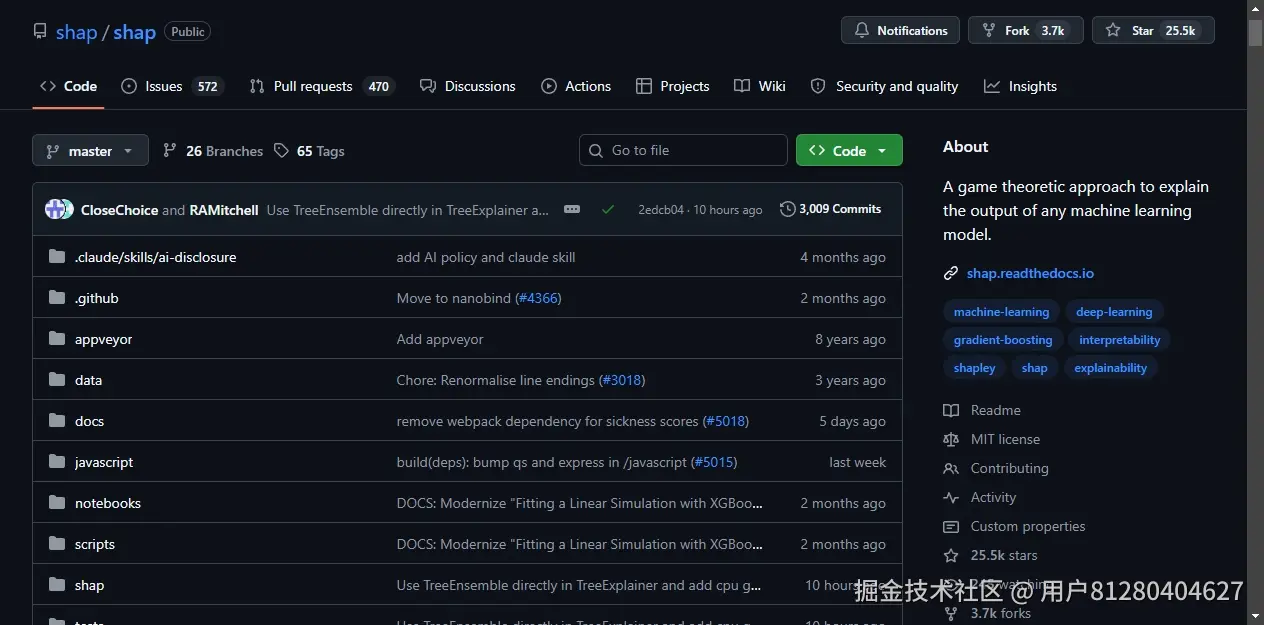
Task: Click folder icon beside appveyor
Action: (57, 339)
